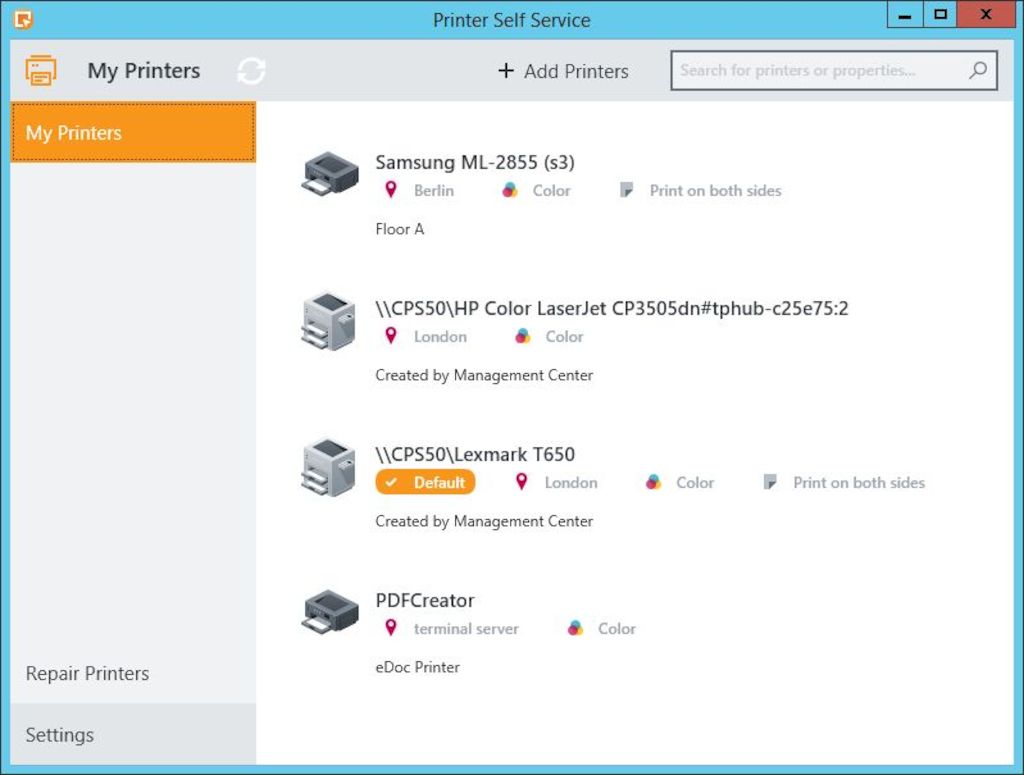Click PDFCreator's Color text
The height and width of the screenshot is (775, 1024).
pos(616,629)
